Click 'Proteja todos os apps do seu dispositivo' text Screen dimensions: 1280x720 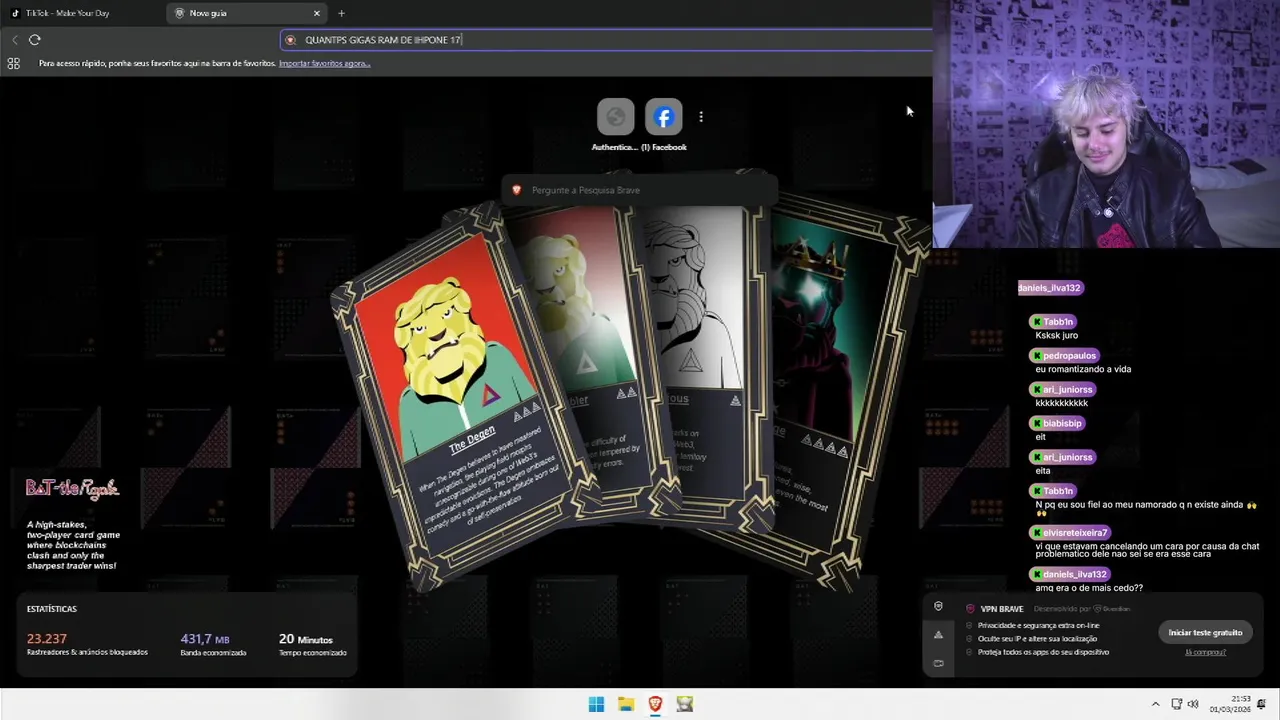[1043, 652]
